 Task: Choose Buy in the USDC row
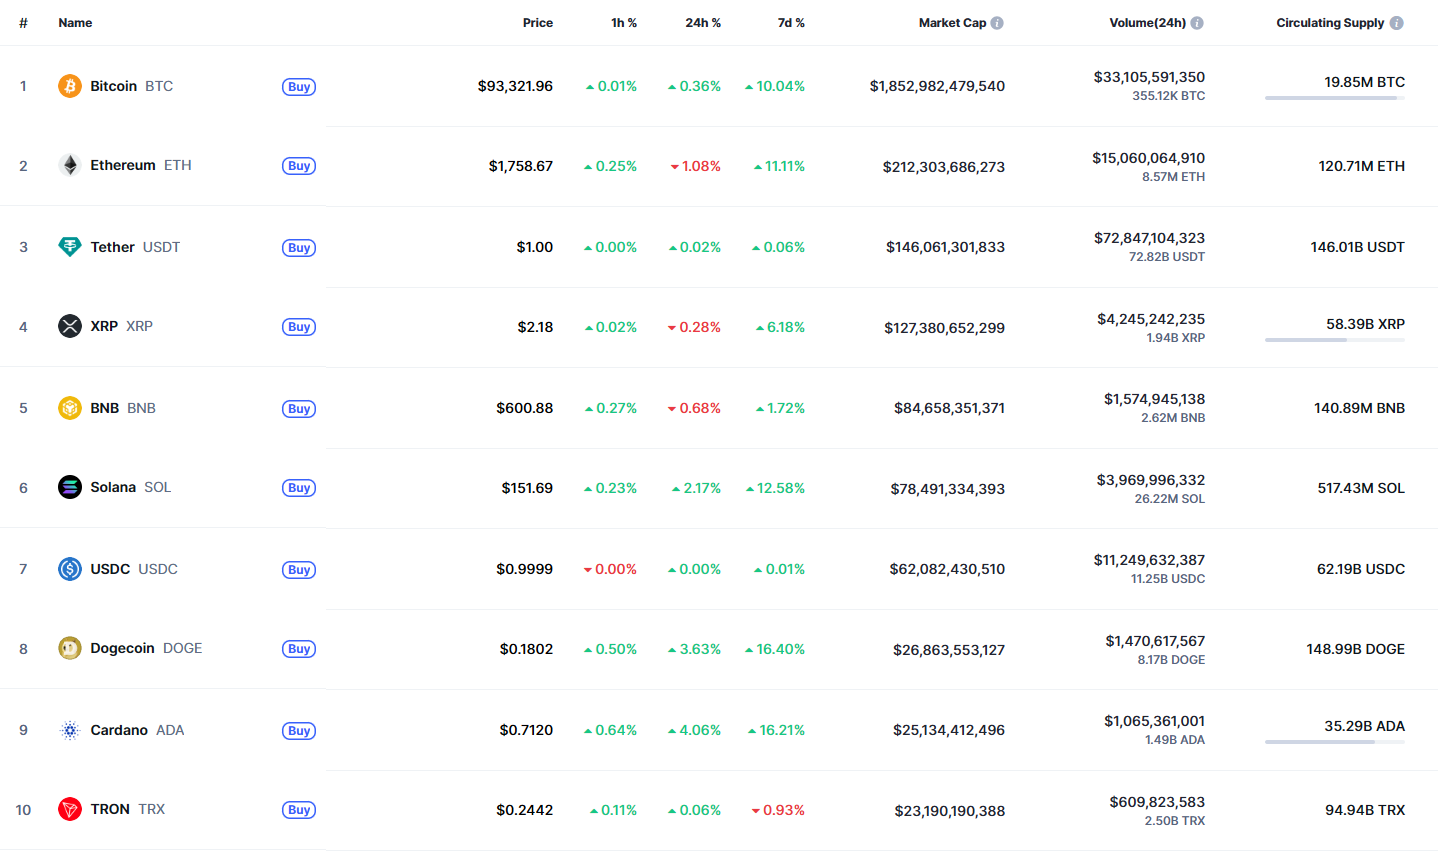coord(299,570)
